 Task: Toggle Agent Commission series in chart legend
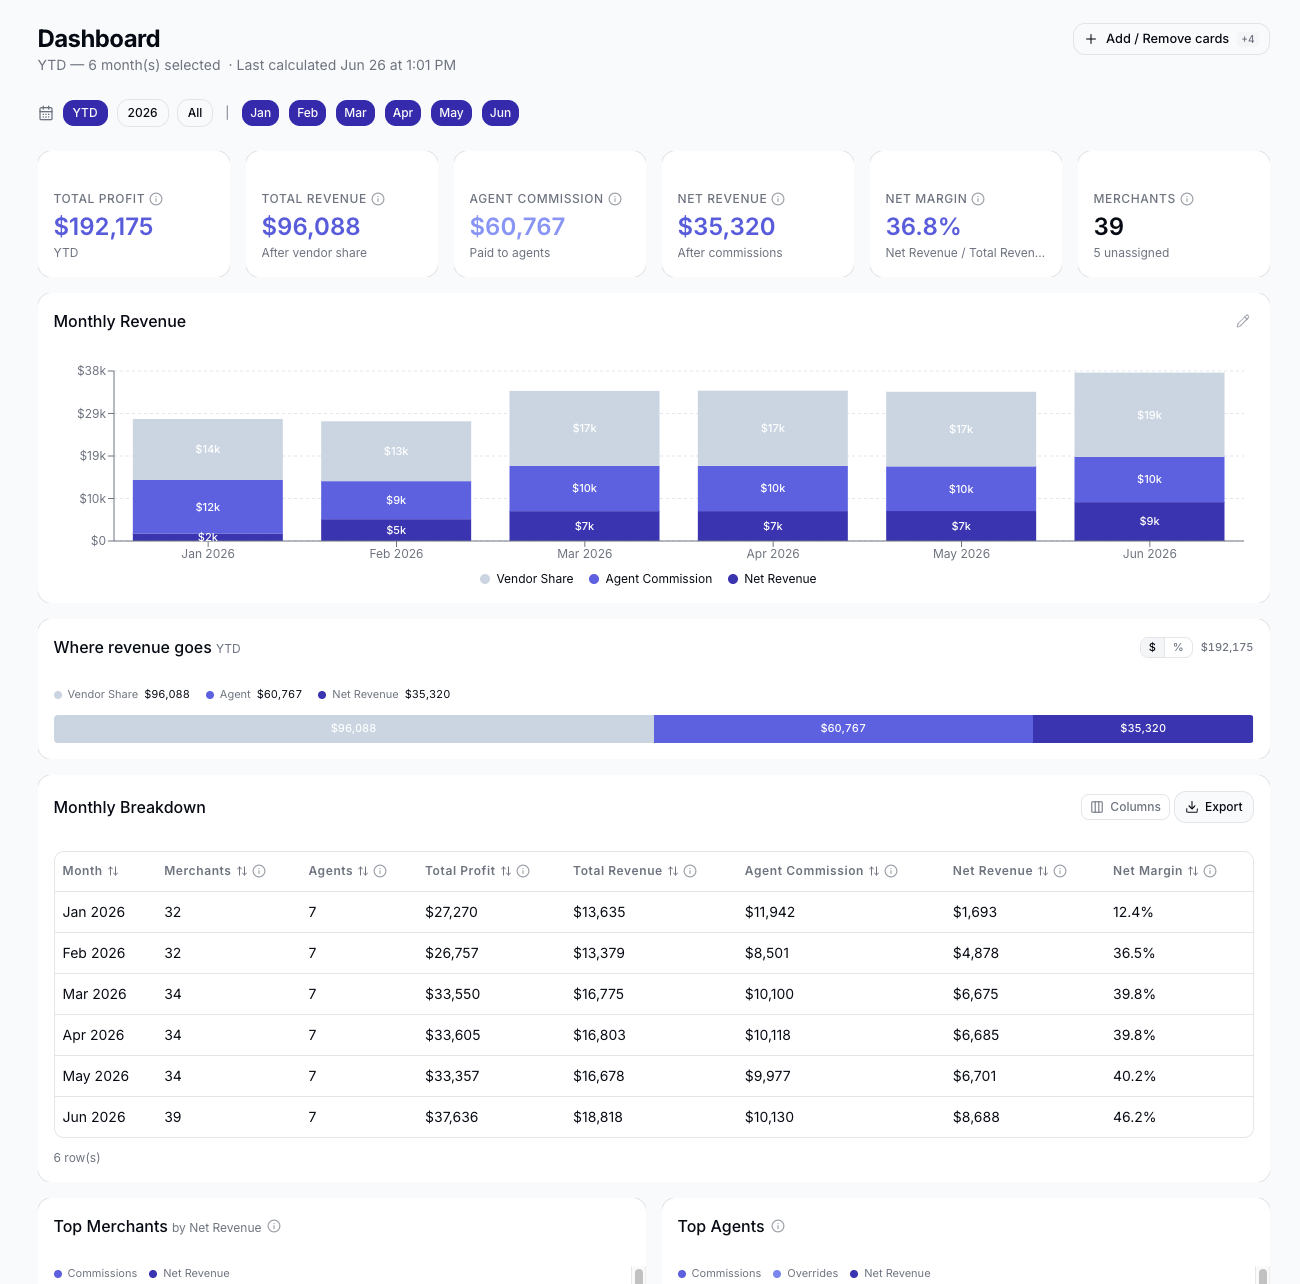[x=651, y=579]
